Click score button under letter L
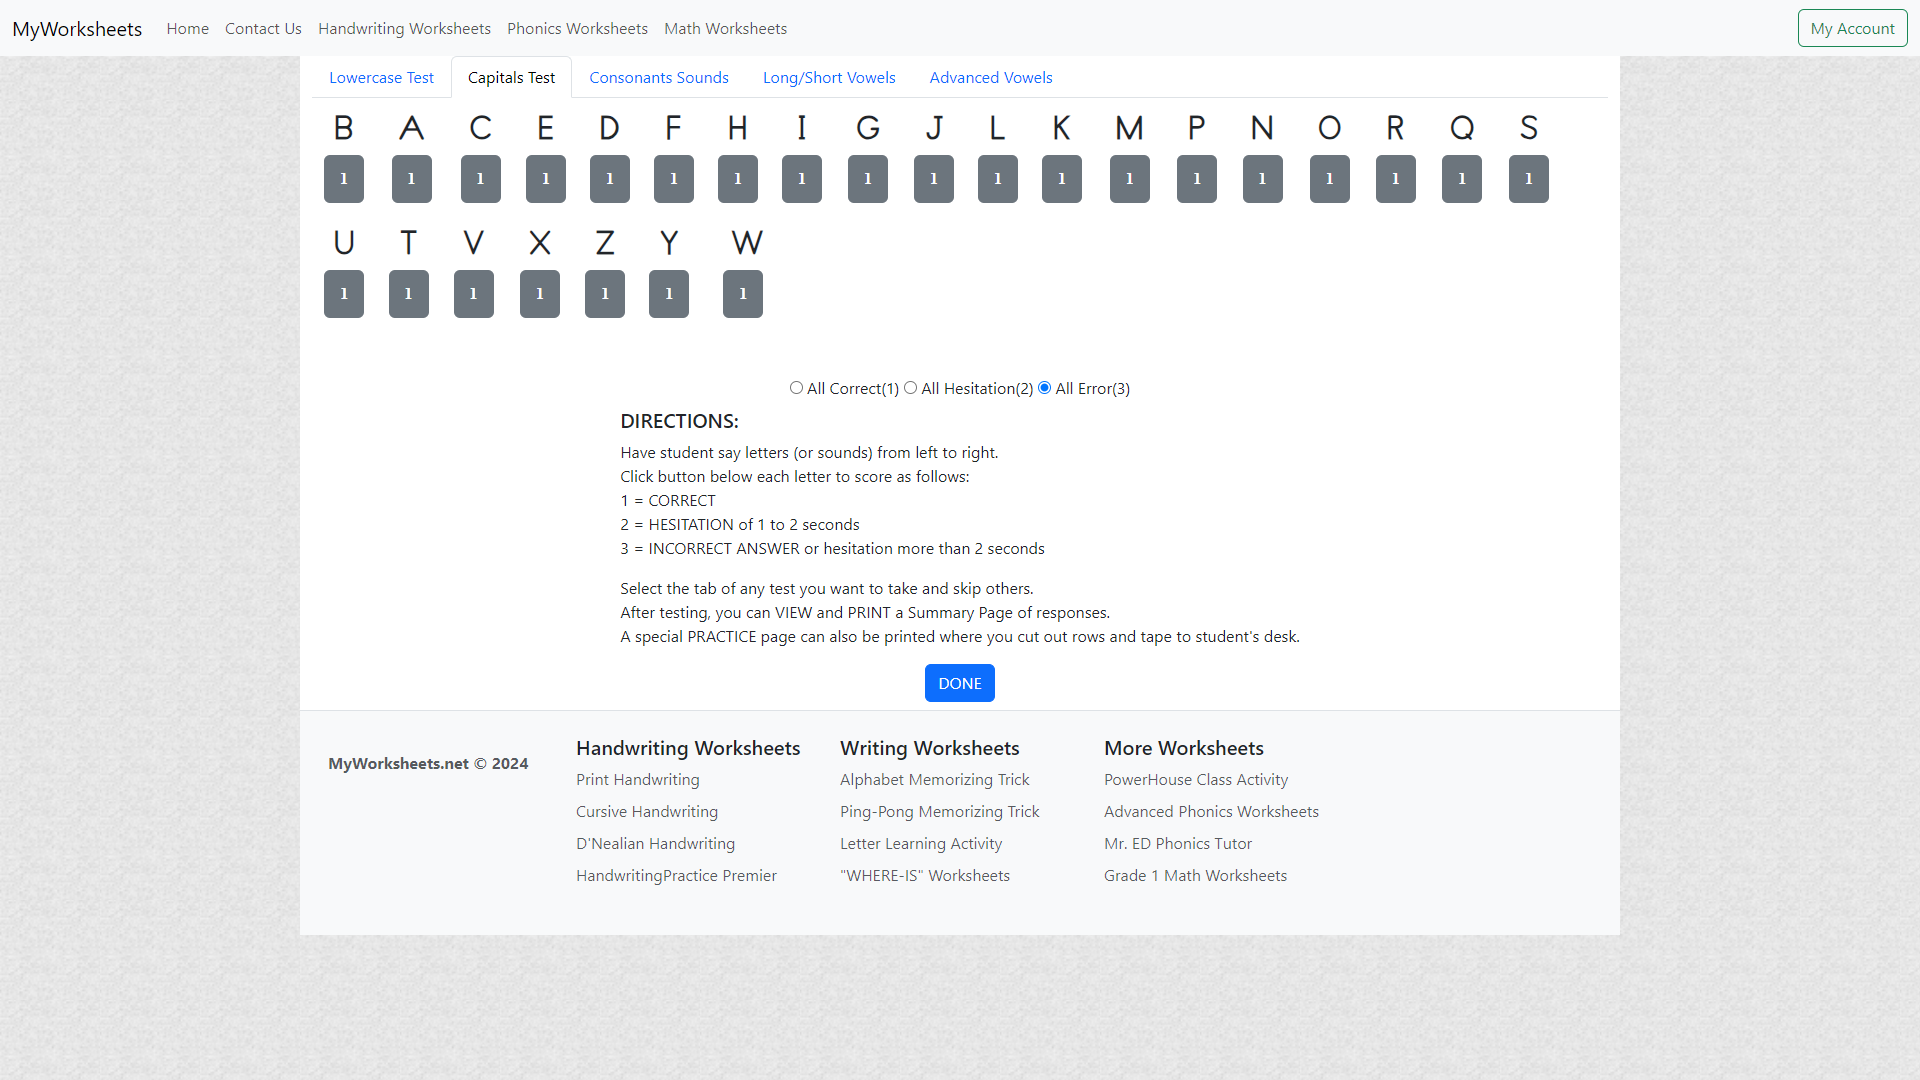 pos(998,179)
